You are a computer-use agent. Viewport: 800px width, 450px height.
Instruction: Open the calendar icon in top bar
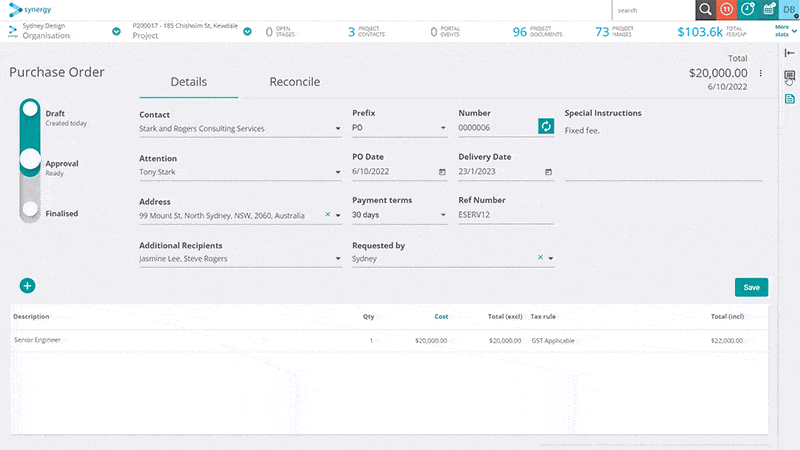[768, 10]
